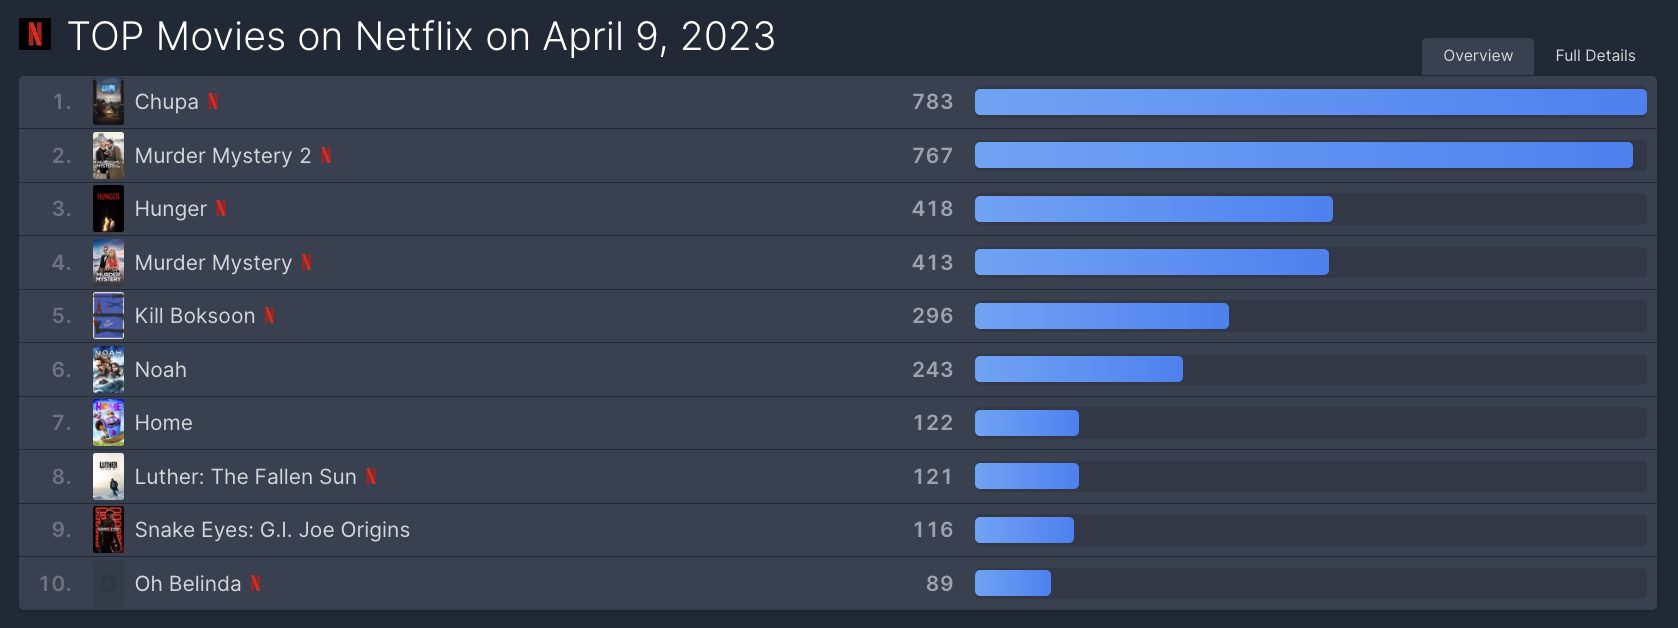This screenshot has width=1678, height=628.
Task: Switch to the Overview tab
Action: click(1478, 56)
